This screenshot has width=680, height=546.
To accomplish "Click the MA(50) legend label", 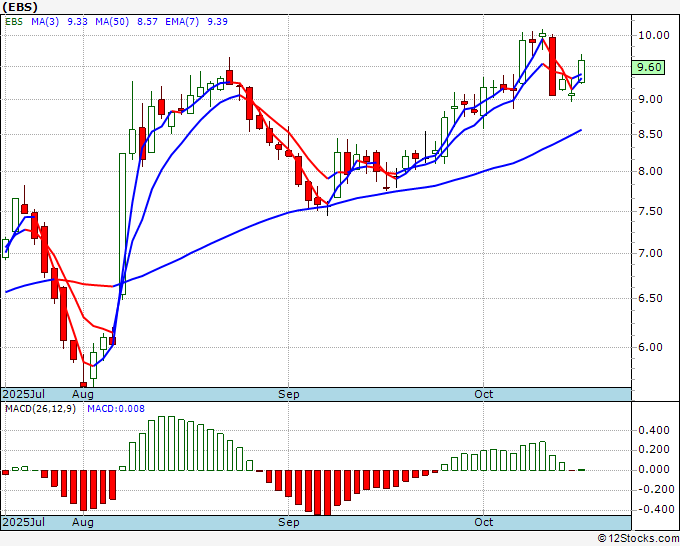I will point(112,22).
